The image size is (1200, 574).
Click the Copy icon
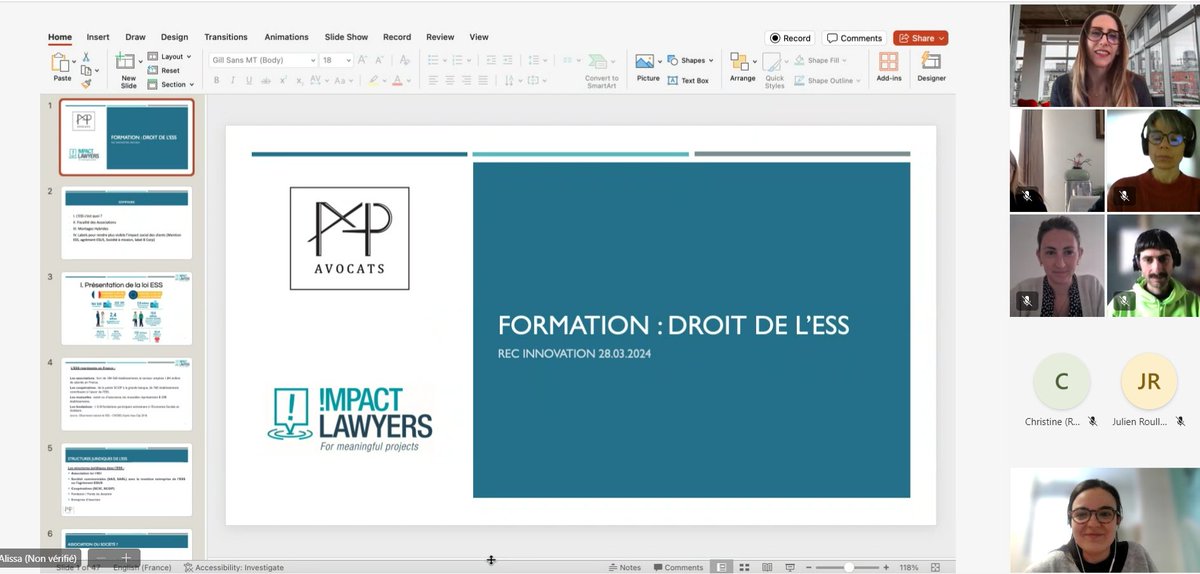(86, 71)
